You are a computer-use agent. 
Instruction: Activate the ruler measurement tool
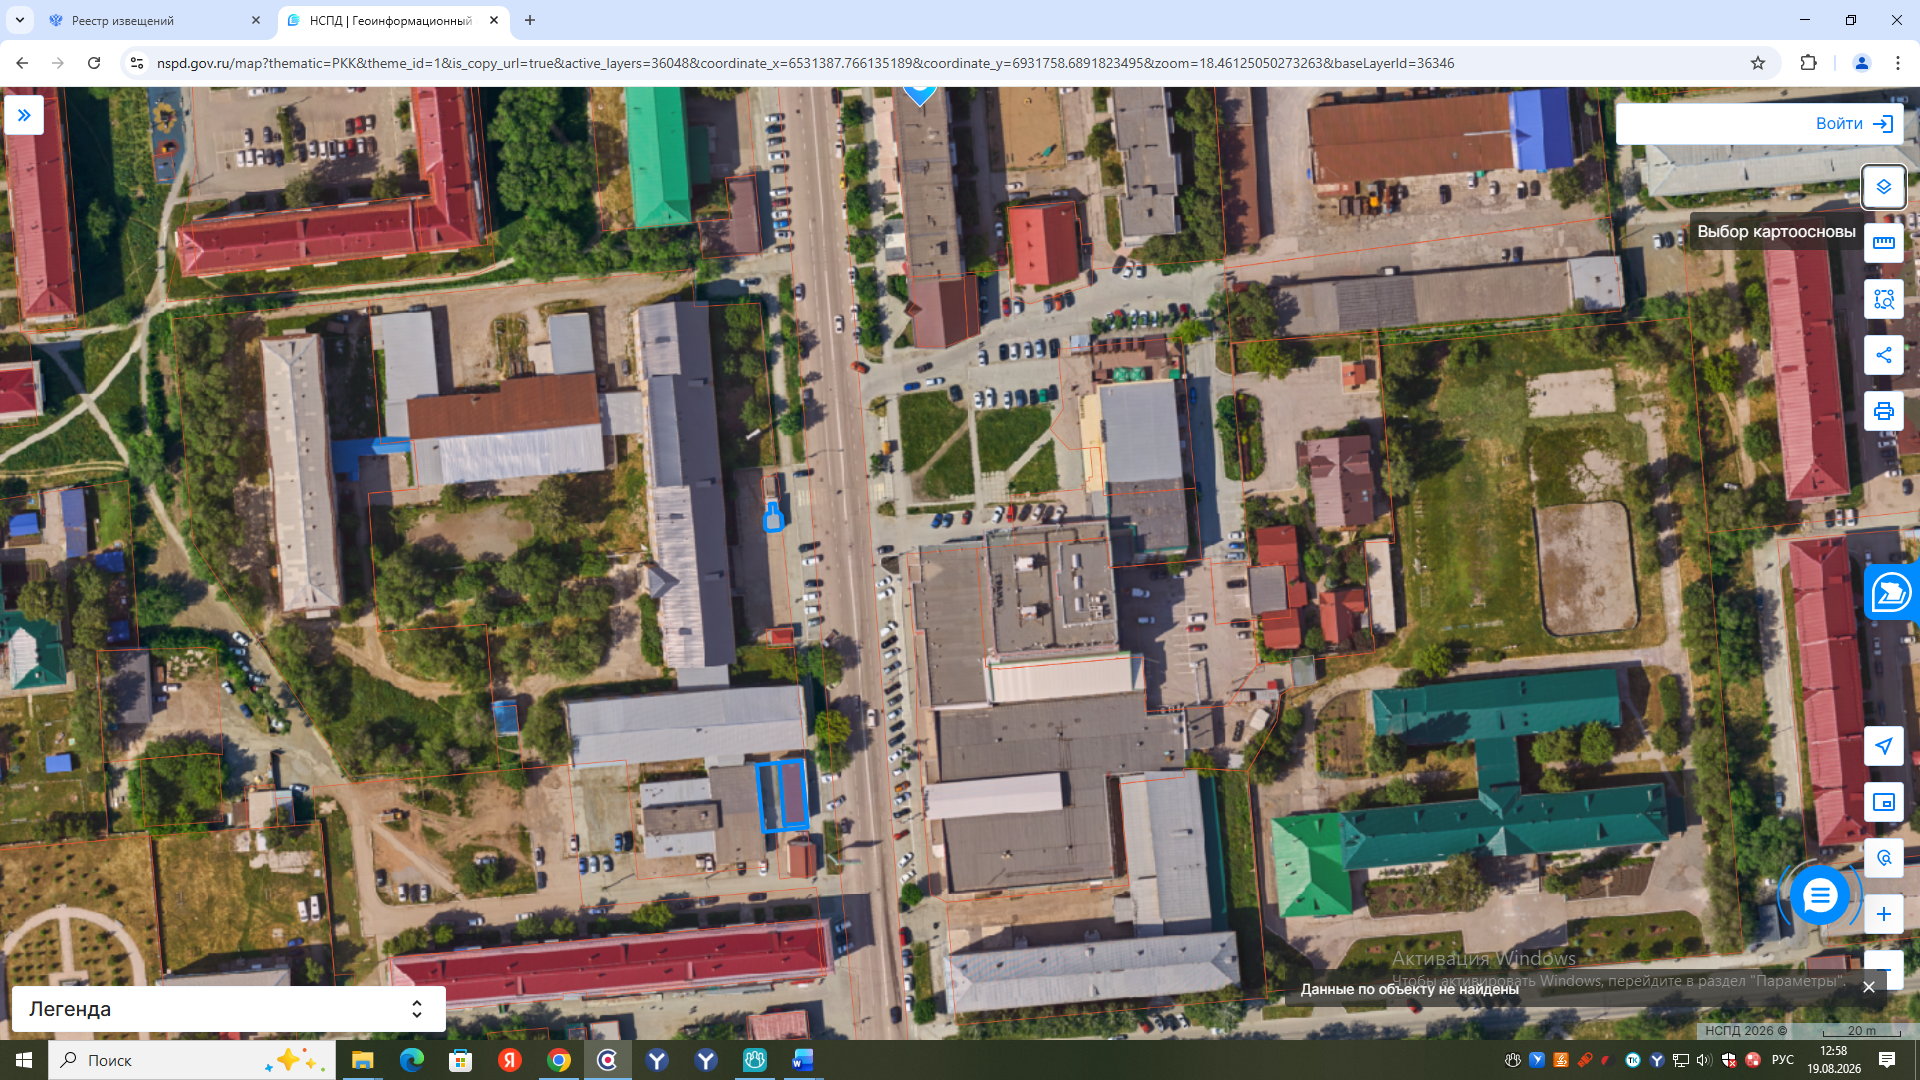(1883, 243)
